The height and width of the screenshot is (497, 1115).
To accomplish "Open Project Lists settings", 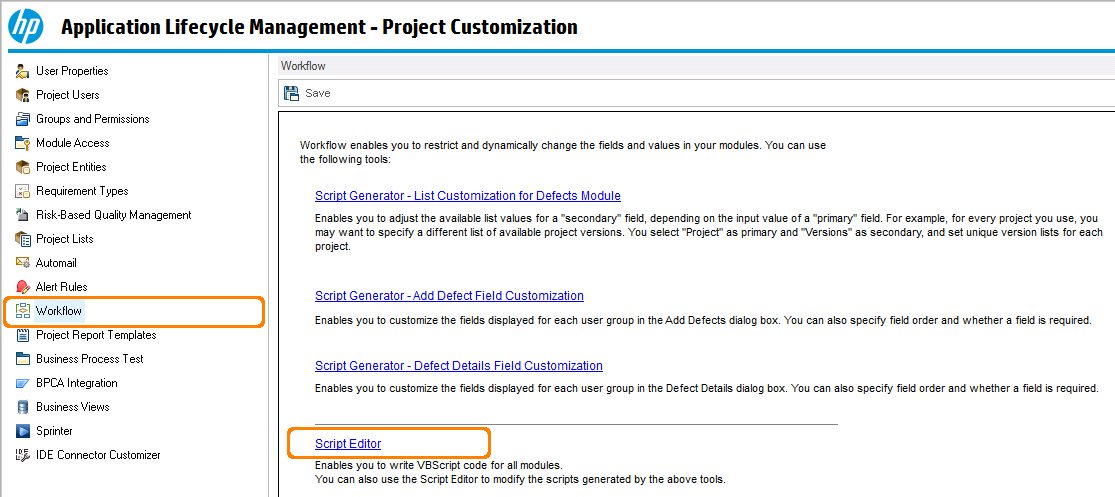I will coord(64,239).
